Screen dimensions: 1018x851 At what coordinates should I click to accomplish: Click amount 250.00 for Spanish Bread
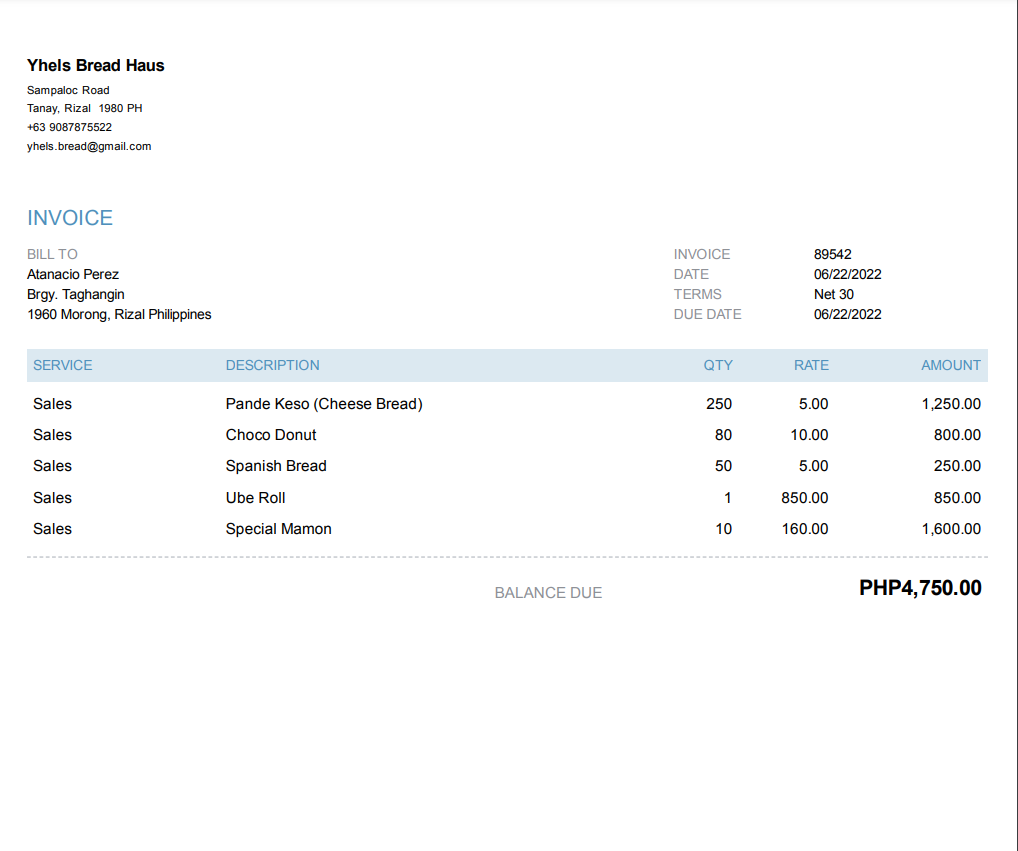957,467
